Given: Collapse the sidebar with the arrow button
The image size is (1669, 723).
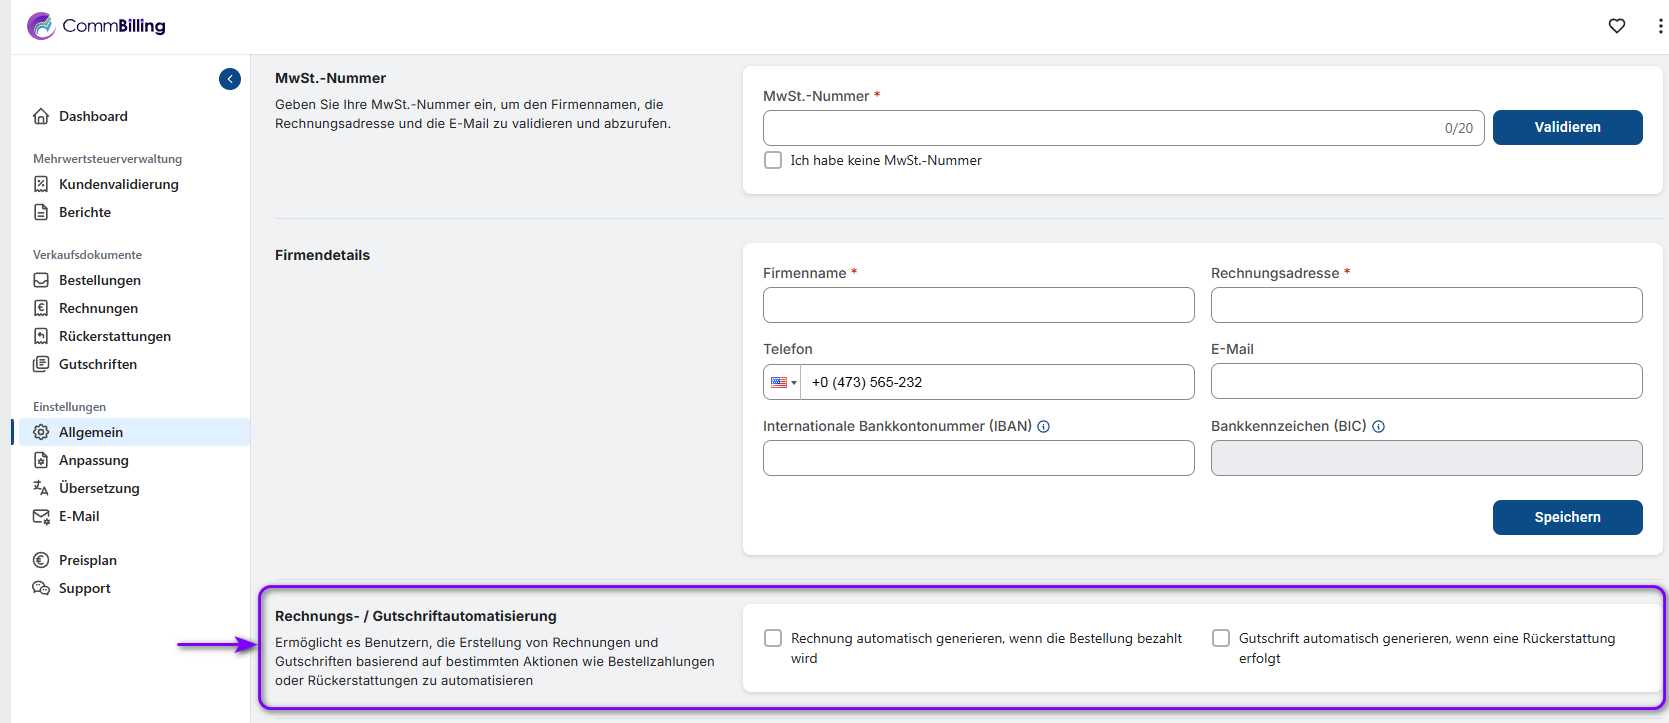Looking at the screenshot, I should point(230,79).
